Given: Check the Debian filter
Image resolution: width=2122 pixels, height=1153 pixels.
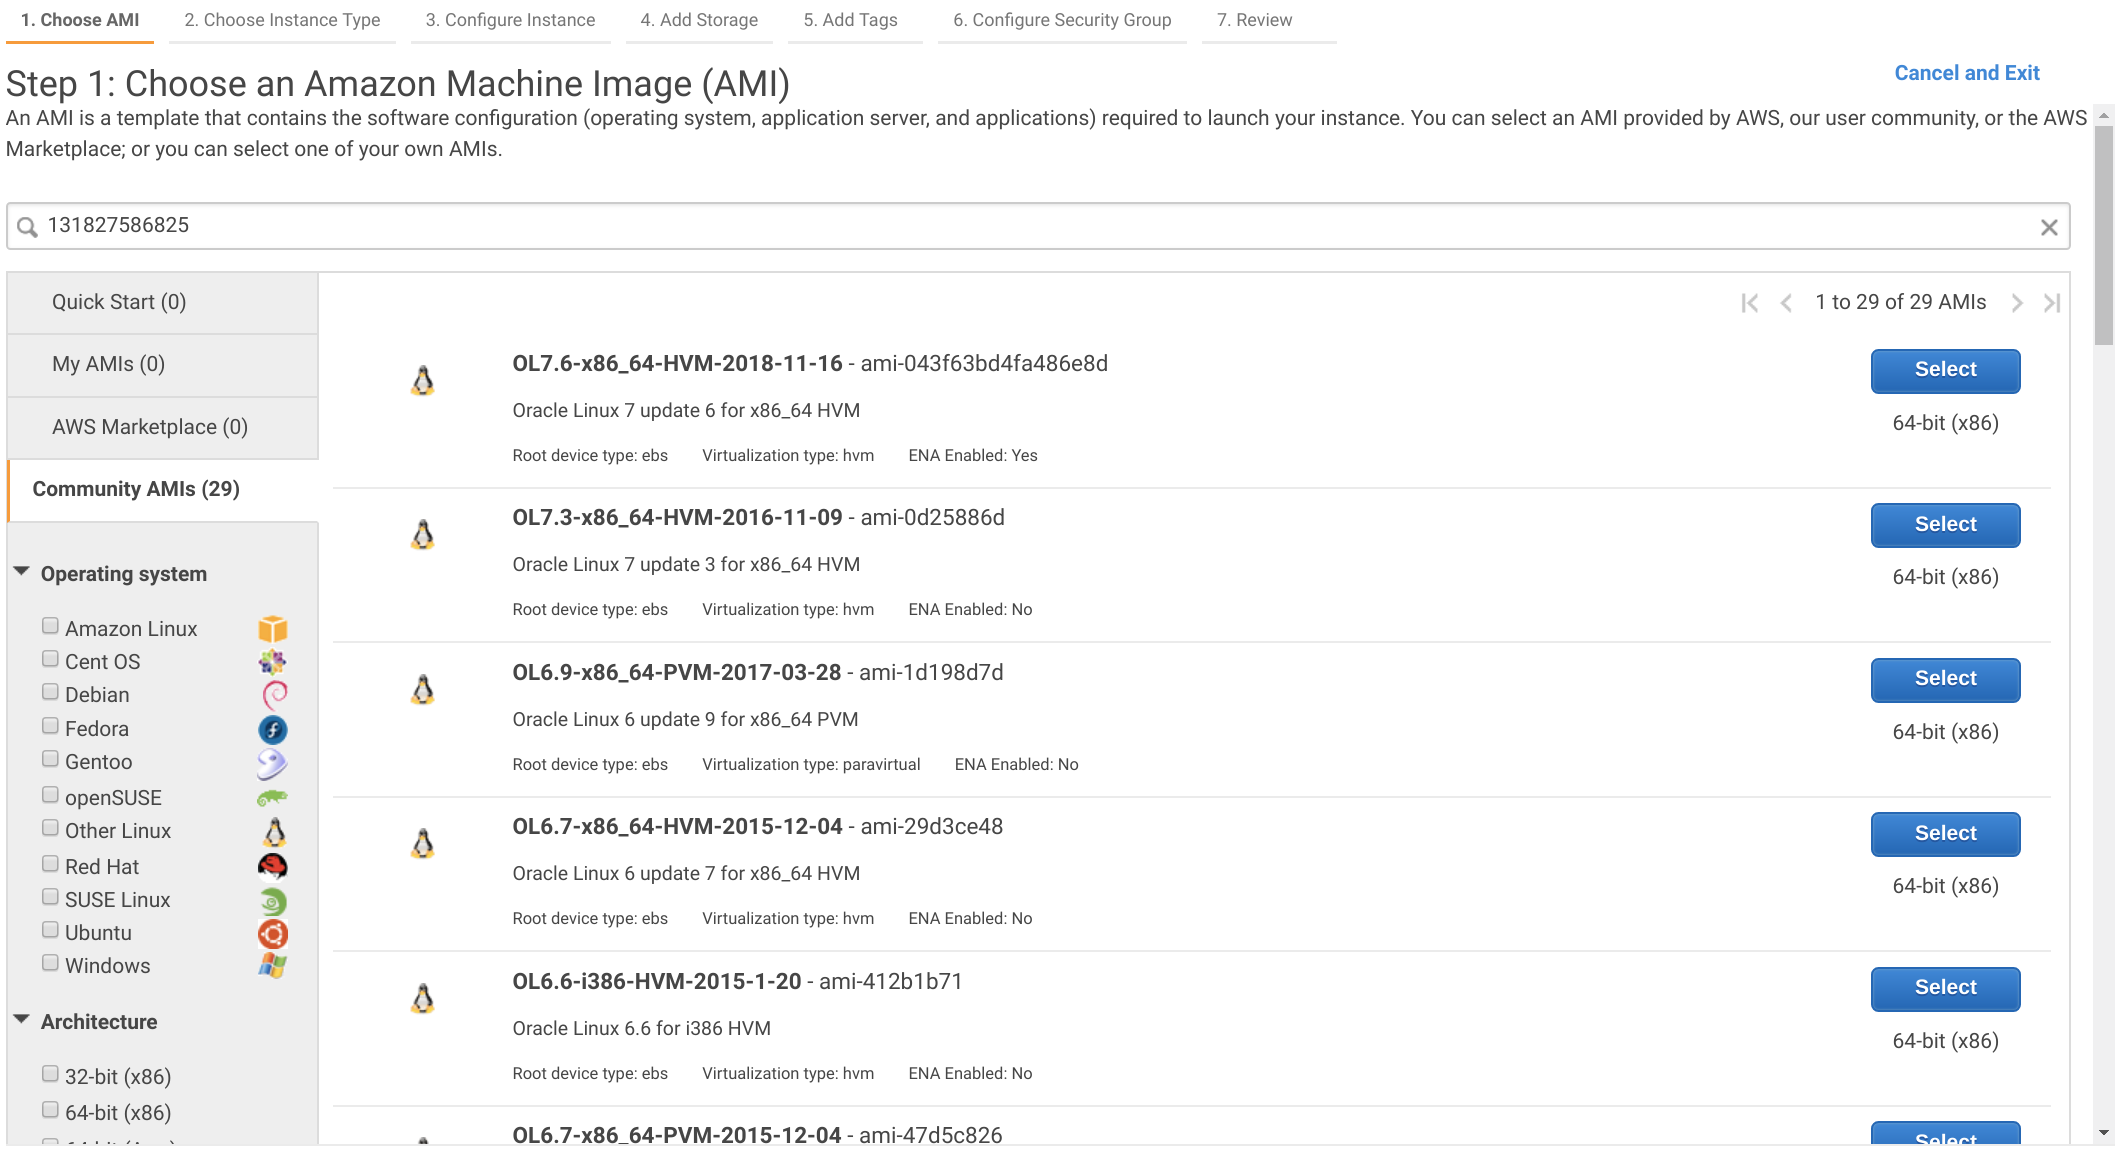Looking at the screenshot, I should tap(50, 692).
